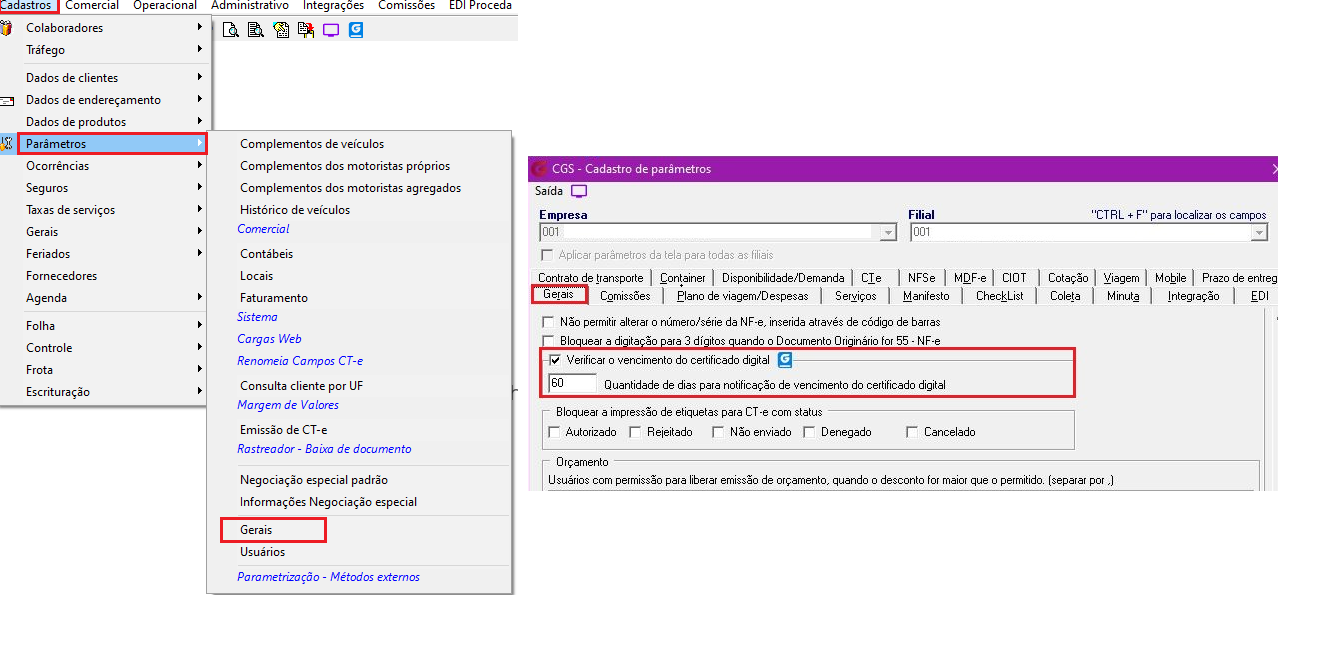Image resolution: width=1317 pixels, height=663 pixels.
Task: Choose Negociação especial padrão
Action: point(314,480)
